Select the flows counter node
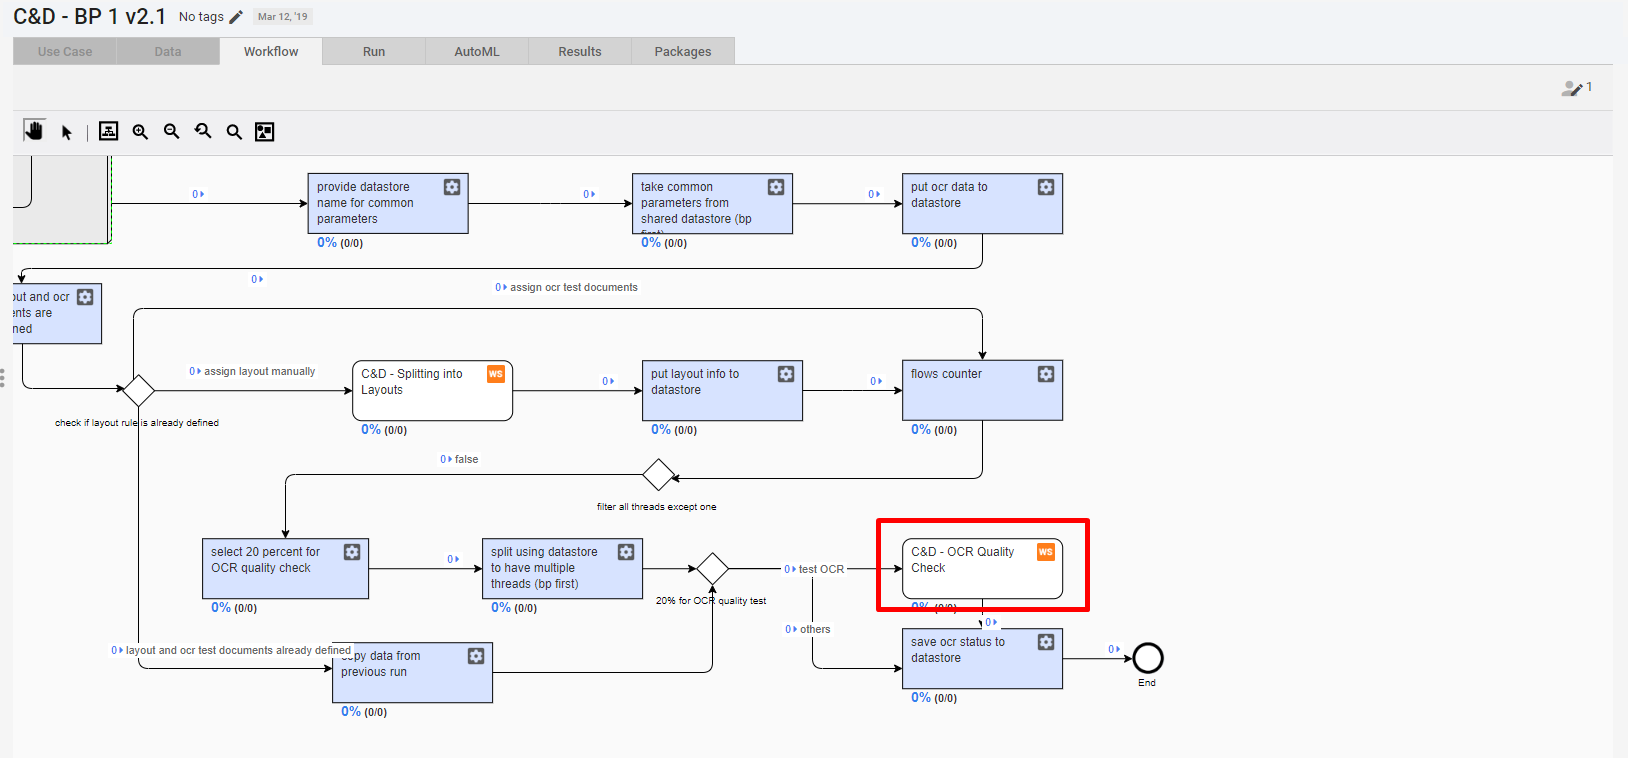The image size is (1628, 758). [982, 390]
